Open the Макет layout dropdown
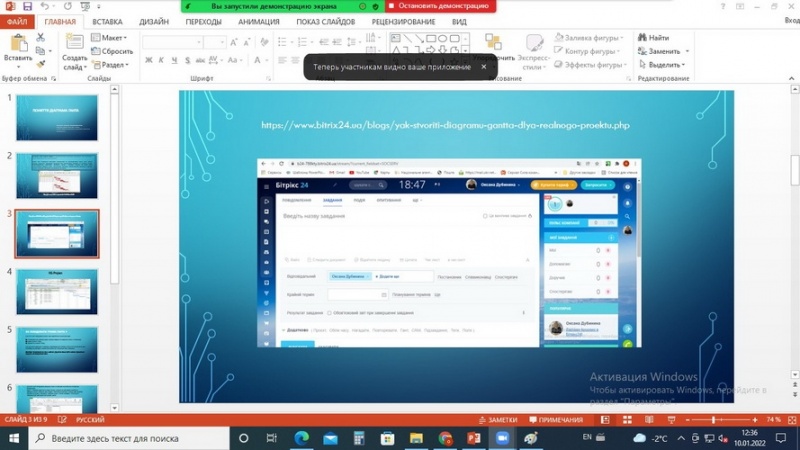 113,38
